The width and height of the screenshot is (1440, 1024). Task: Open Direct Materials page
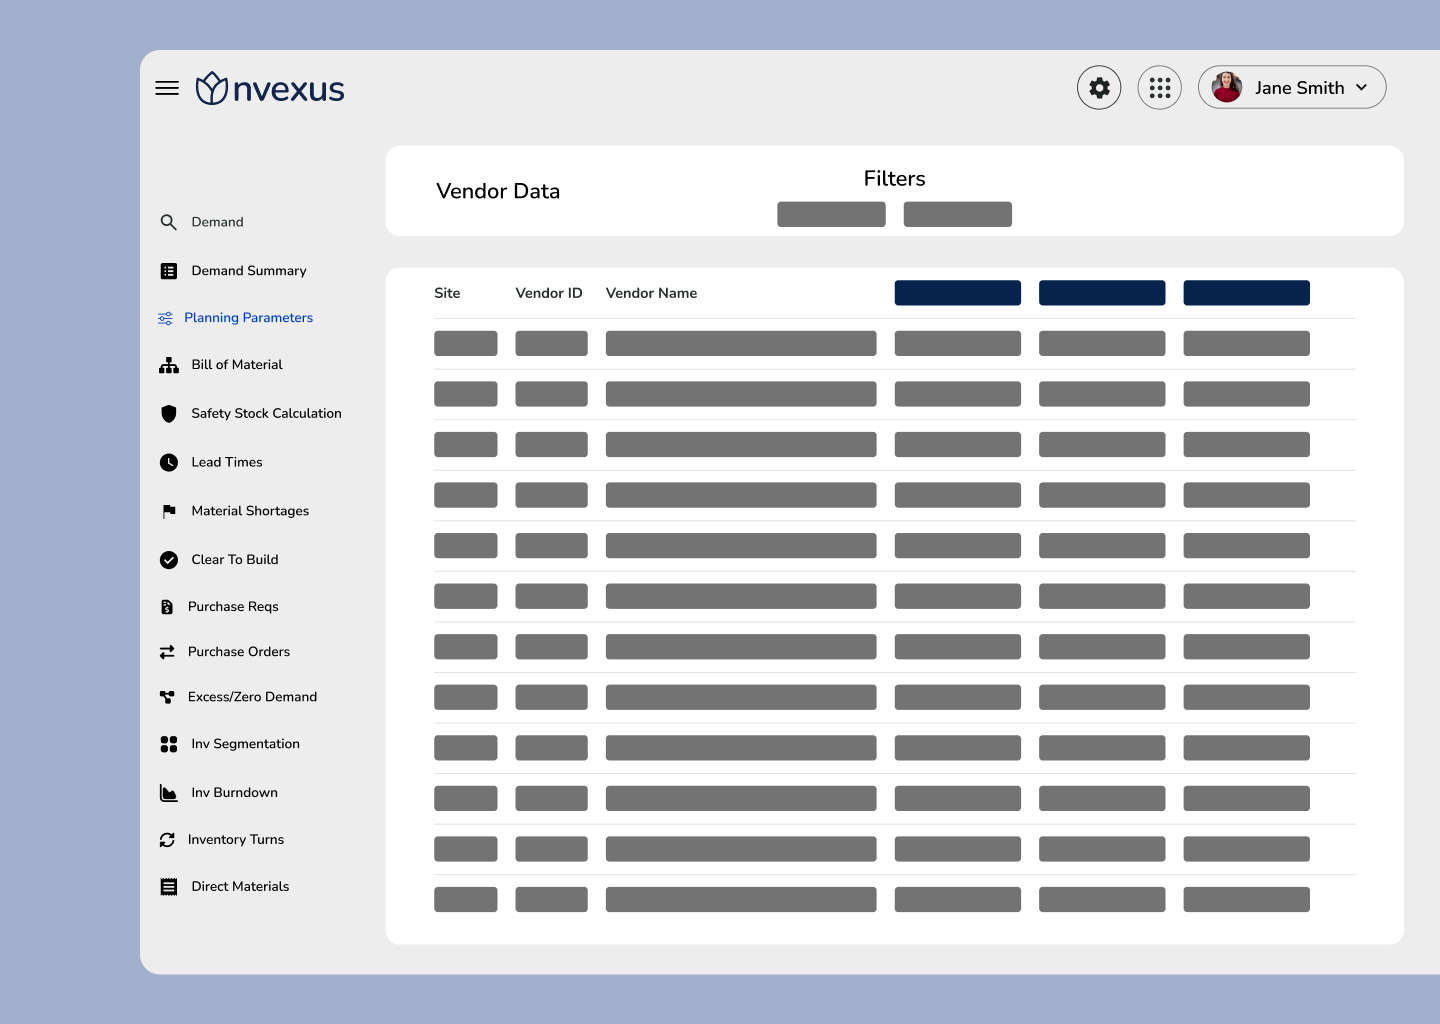(x=240, y=887)
